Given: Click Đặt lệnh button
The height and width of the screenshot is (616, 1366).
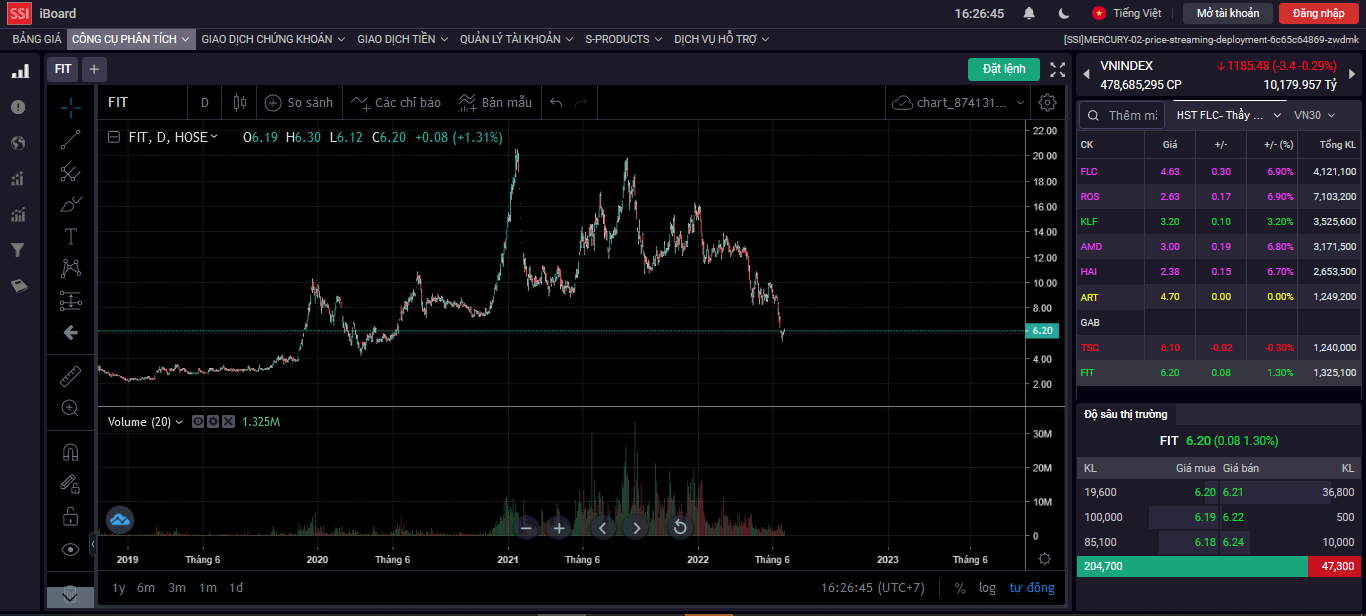Looking at the screenshot, I should click(1004, 69).
